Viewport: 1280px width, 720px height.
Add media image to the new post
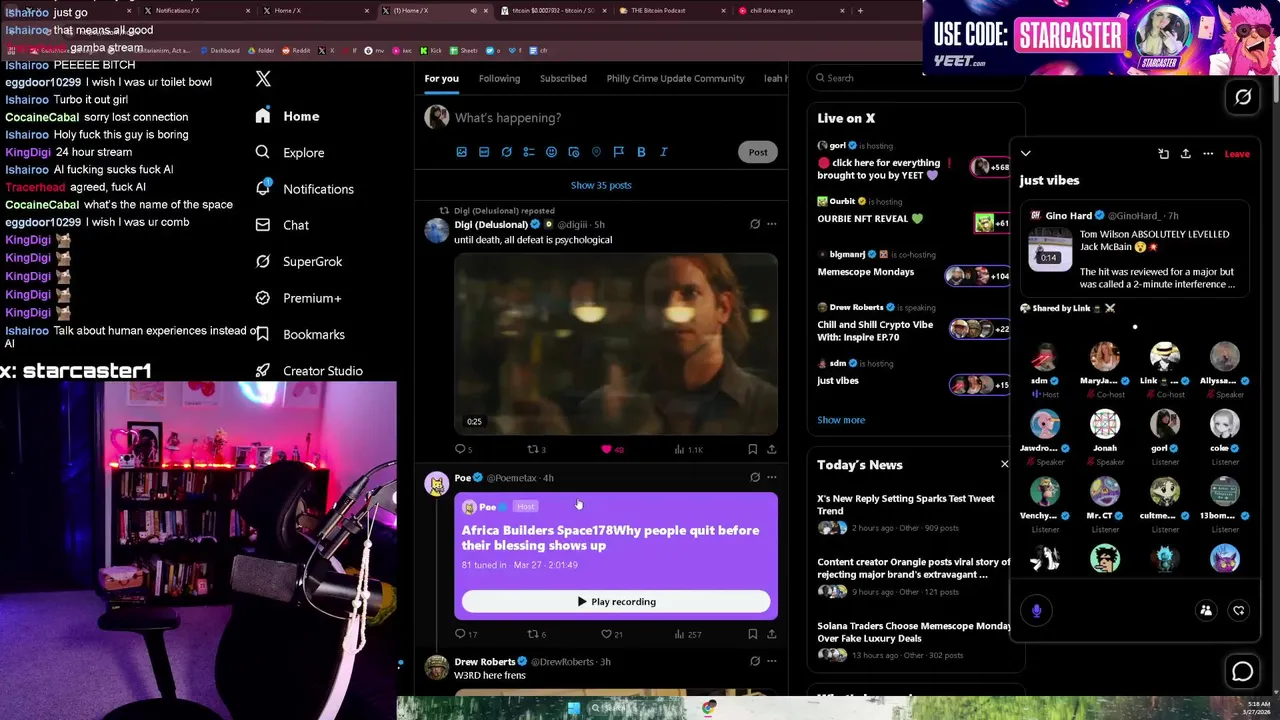461,152
